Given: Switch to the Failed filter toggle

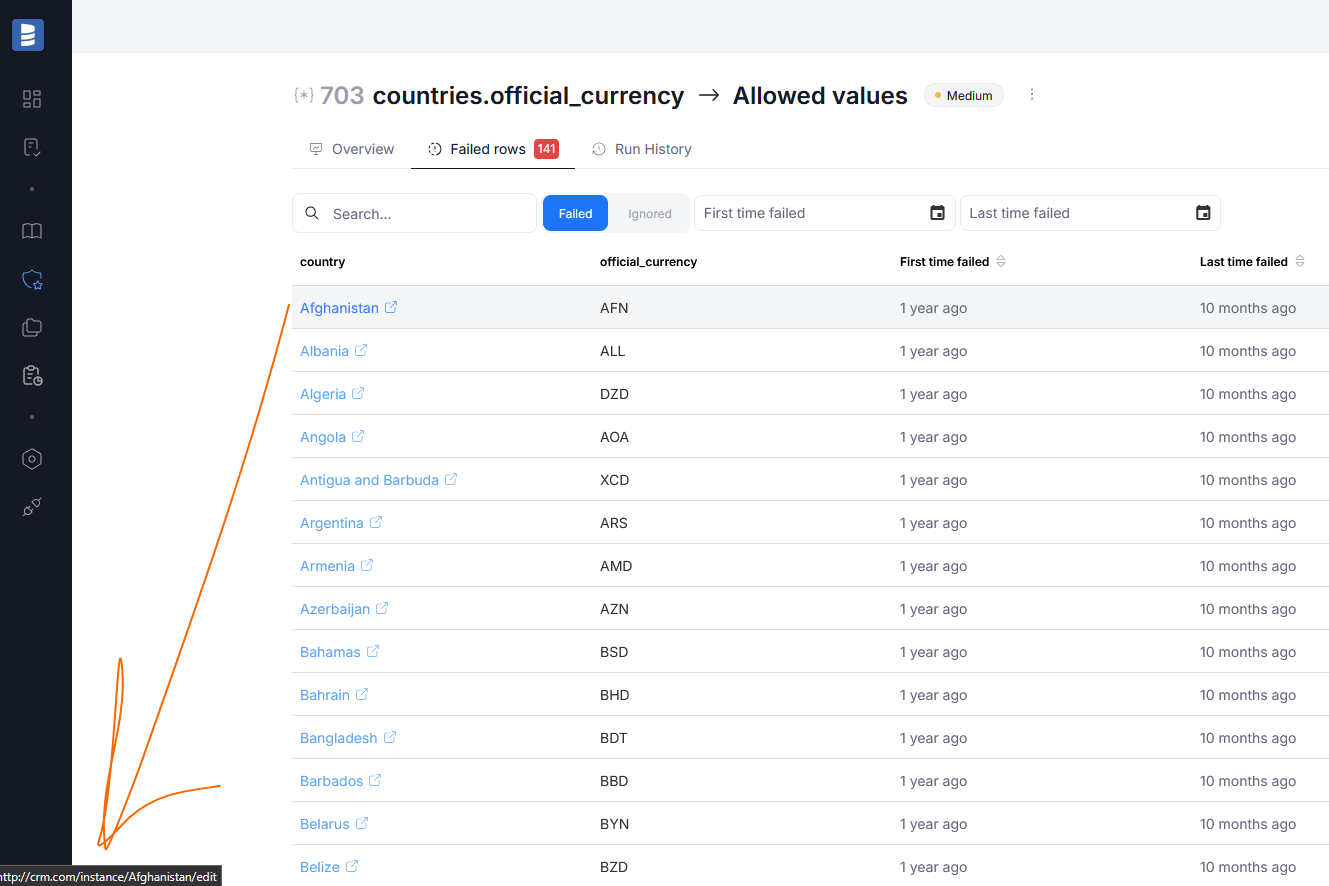Looking at the screenshot, I should [x=575, y=213].
